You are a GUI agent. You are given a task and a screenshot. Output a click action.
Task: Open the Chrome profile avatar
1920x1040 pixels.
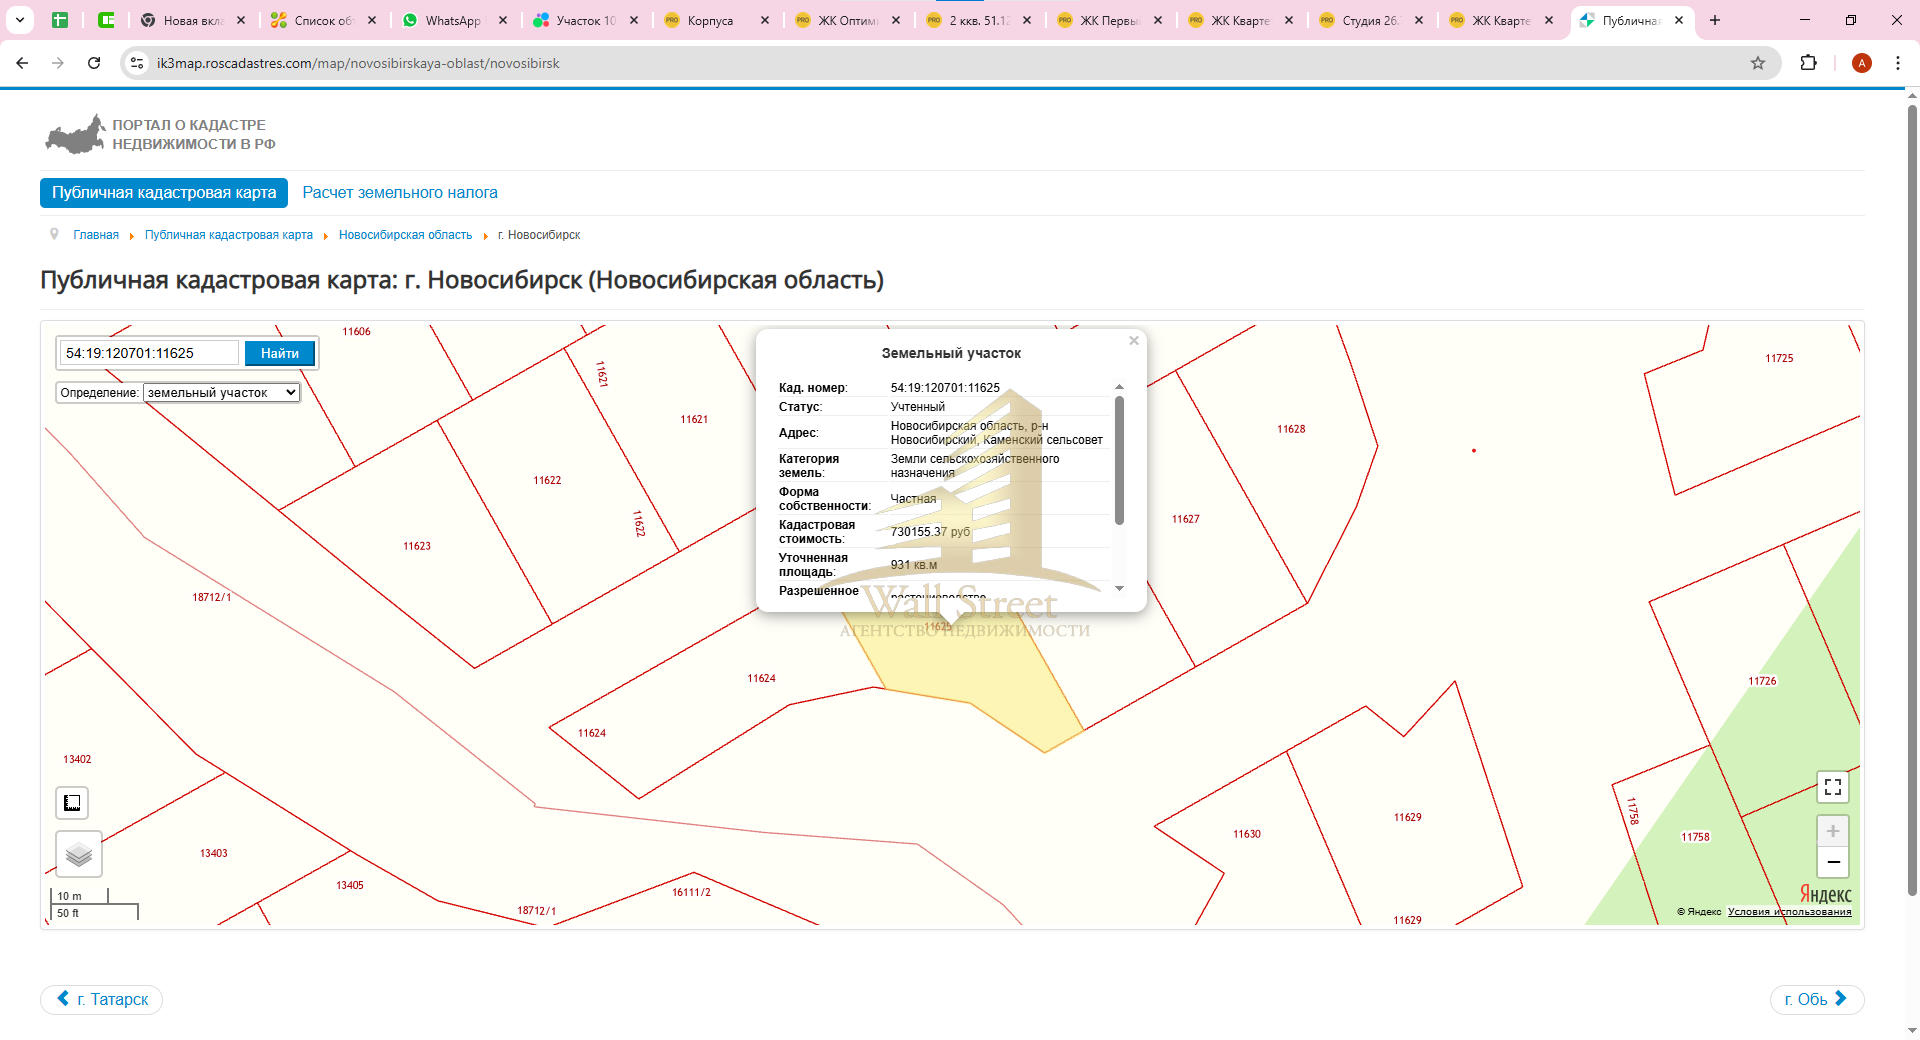click(1861, 63)
